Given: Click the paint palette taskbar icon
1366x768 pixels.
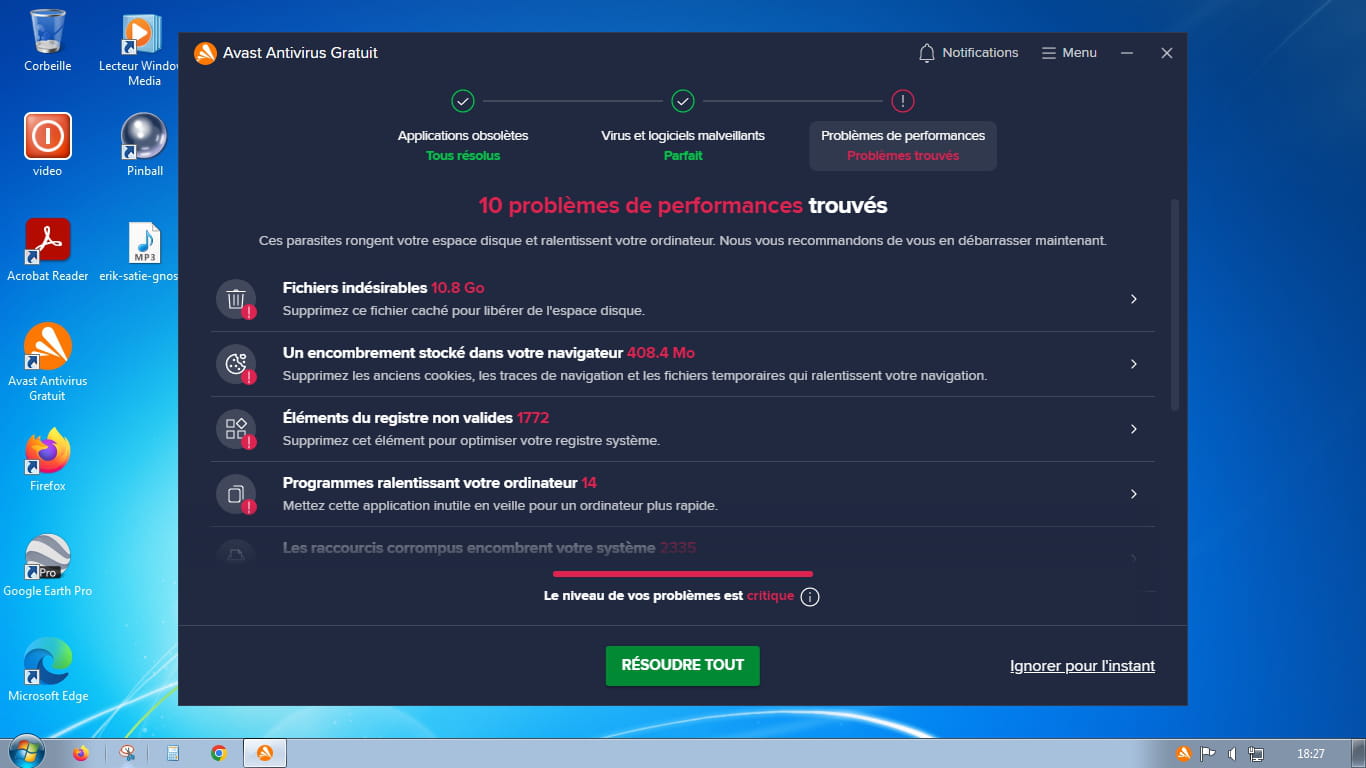Looking at the screenshot, I should pos(127,753).
